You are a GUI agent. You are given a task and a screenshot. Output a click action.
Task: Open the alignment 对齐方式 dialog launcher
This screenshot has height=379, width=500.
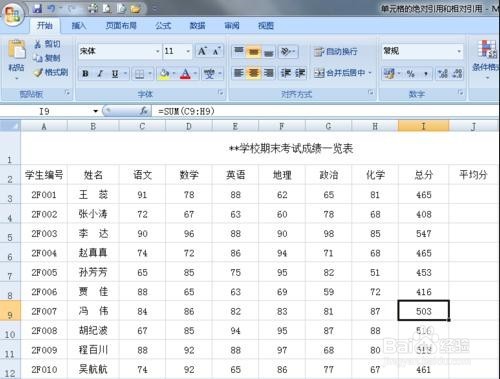(x=371, y=93)
